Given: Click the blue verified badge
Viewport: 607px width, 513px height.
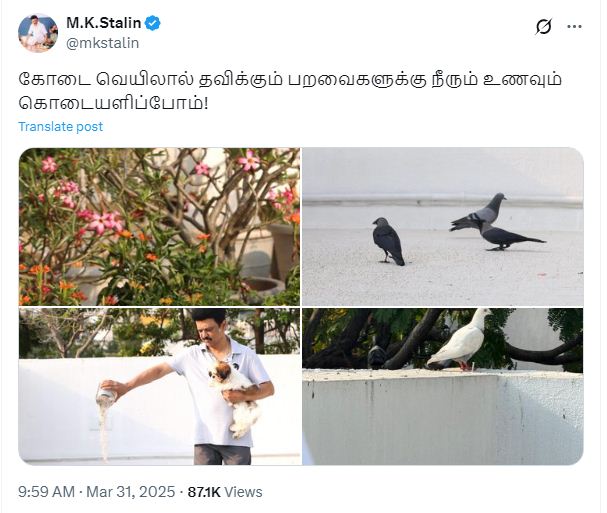Looking at the screenshot, I should [153, 23].
